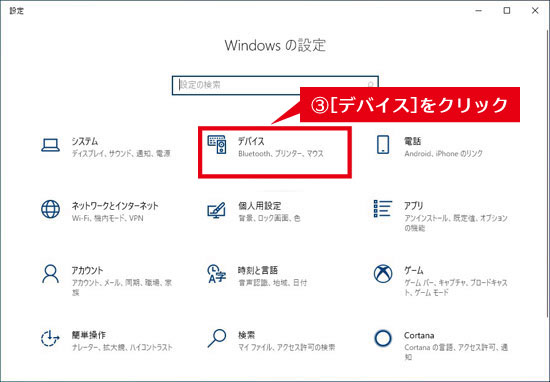Viewport: 550px width, 382px height.
Task: Go to ネットワークとインターネット settings title
Action: click(115, 206)
